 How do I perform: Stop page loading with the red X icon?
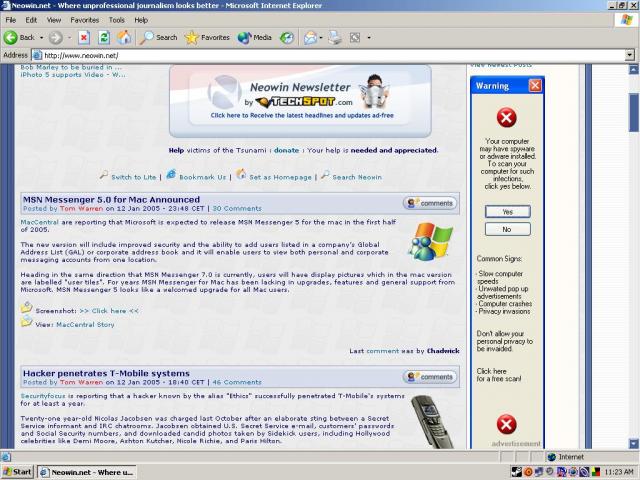click(84, 38)
